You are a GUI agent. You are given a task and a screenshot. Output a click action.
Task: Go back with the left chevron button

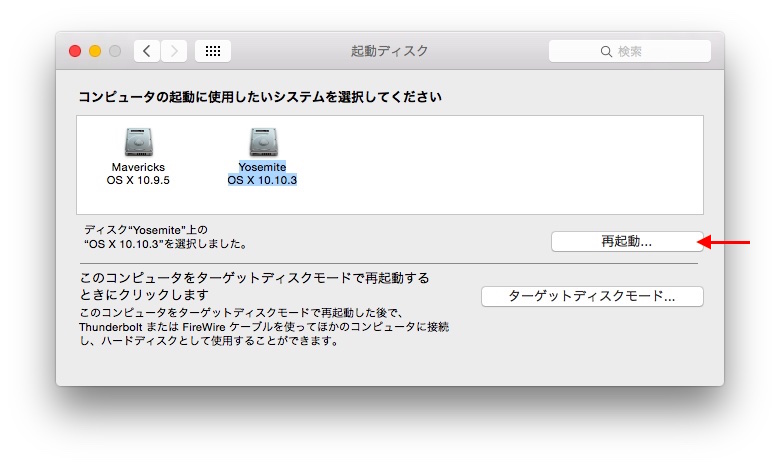click(x=147, y=51)
